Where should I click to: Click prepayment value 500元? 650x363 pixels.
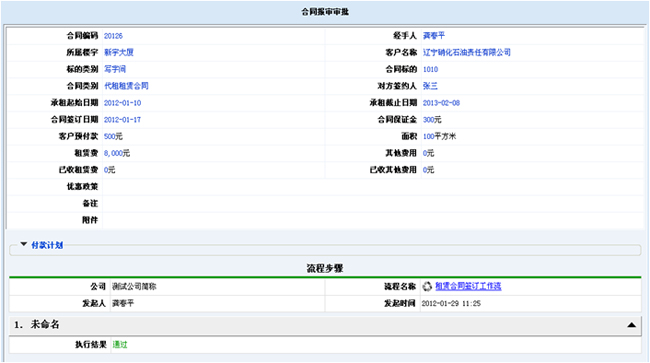tap(113, 136)
